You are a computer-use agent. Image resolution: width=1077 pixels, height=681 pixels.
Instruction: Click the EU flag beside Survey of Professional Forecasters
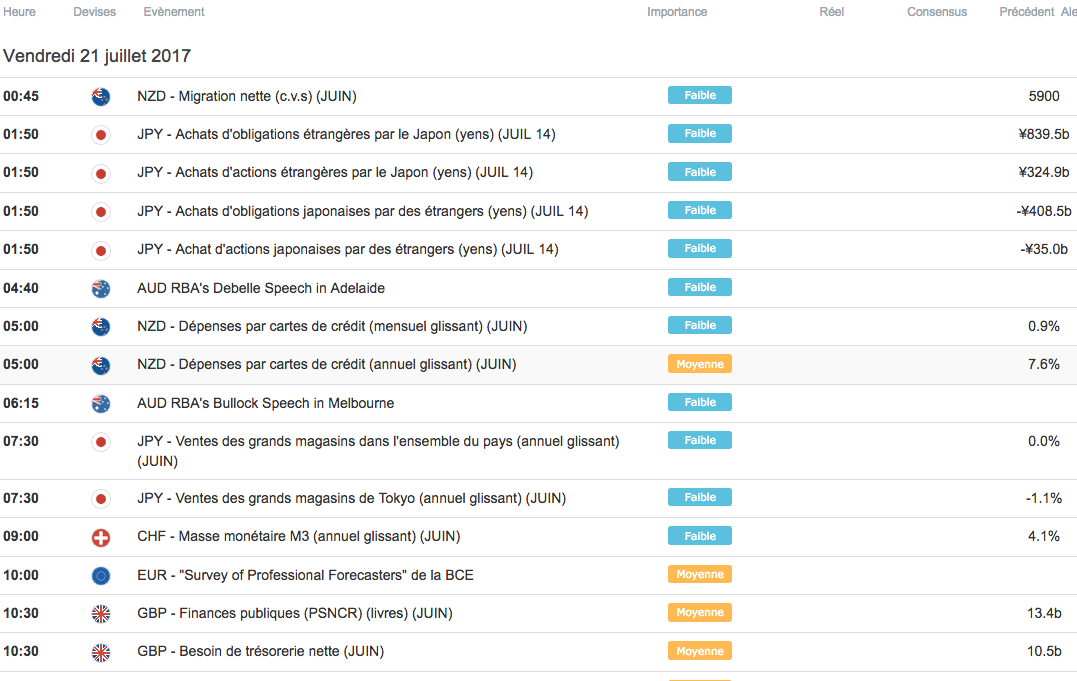pos(100,576)
